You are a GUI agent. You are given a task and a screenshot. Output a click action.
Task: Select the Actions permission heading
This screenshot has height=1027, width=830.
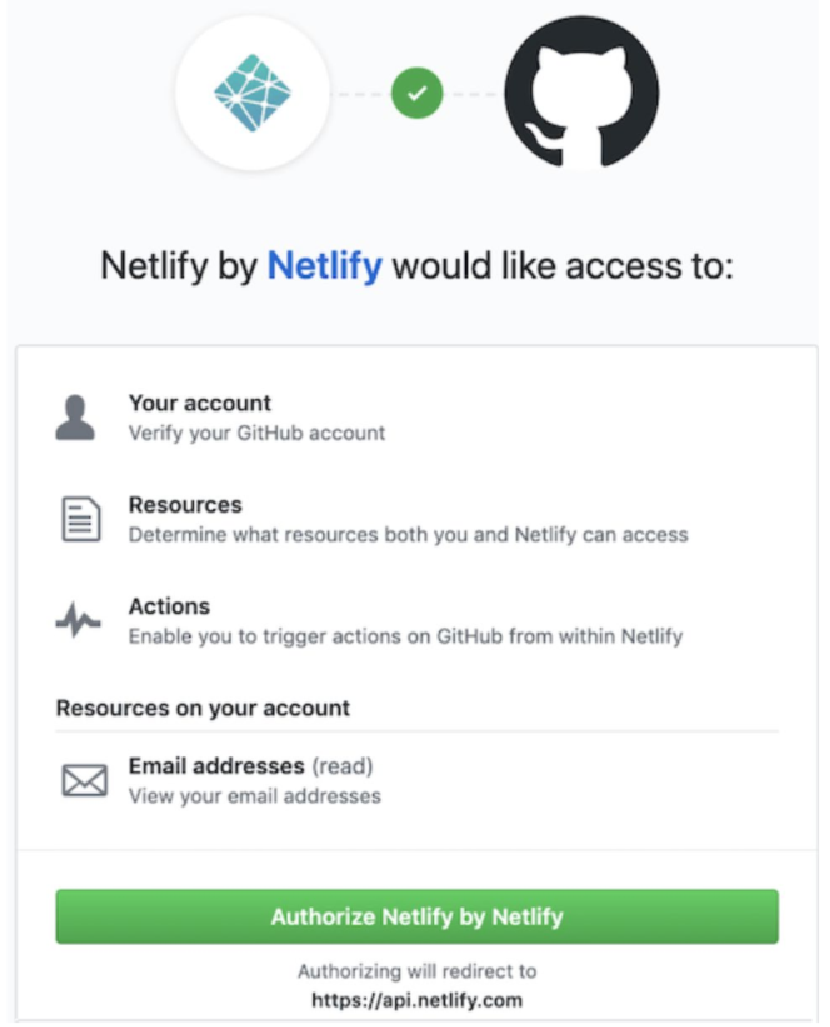(x=170, y=607)
